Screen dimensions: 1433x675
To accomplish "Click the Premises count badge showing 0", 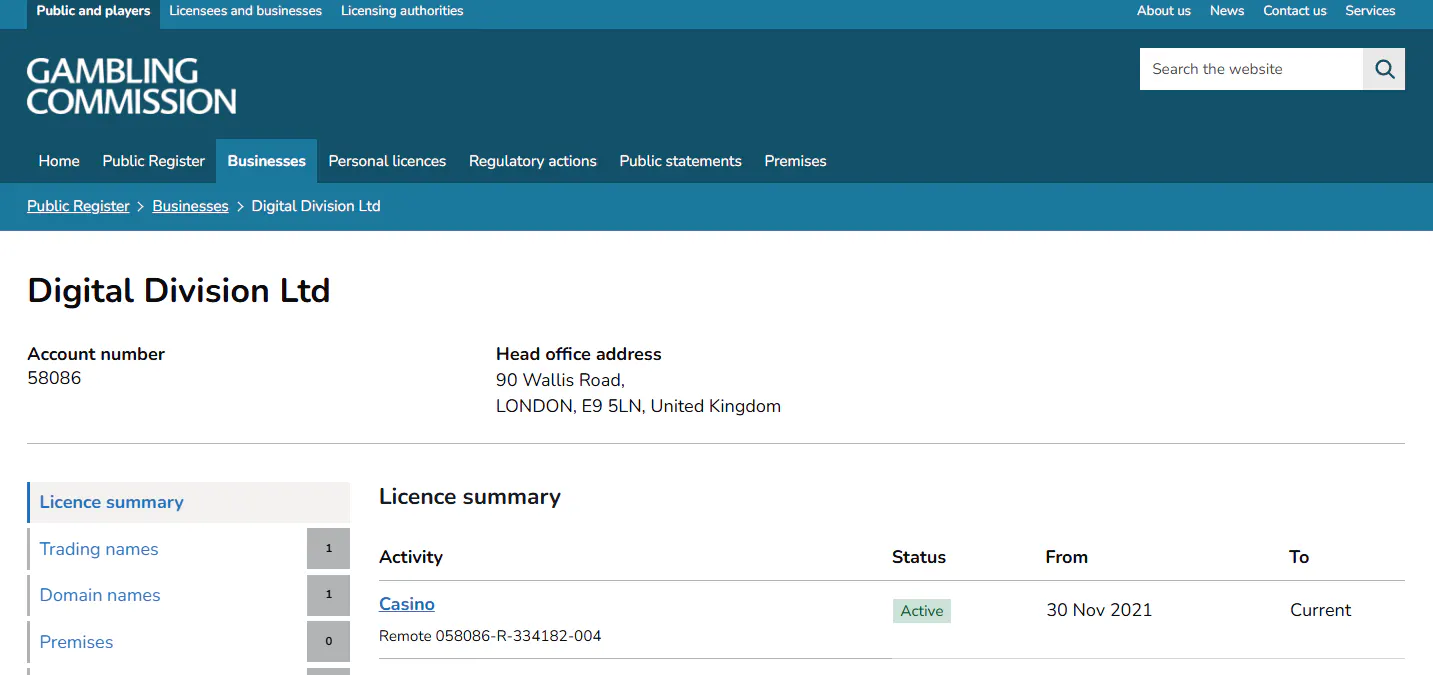I will pos(328,642).
